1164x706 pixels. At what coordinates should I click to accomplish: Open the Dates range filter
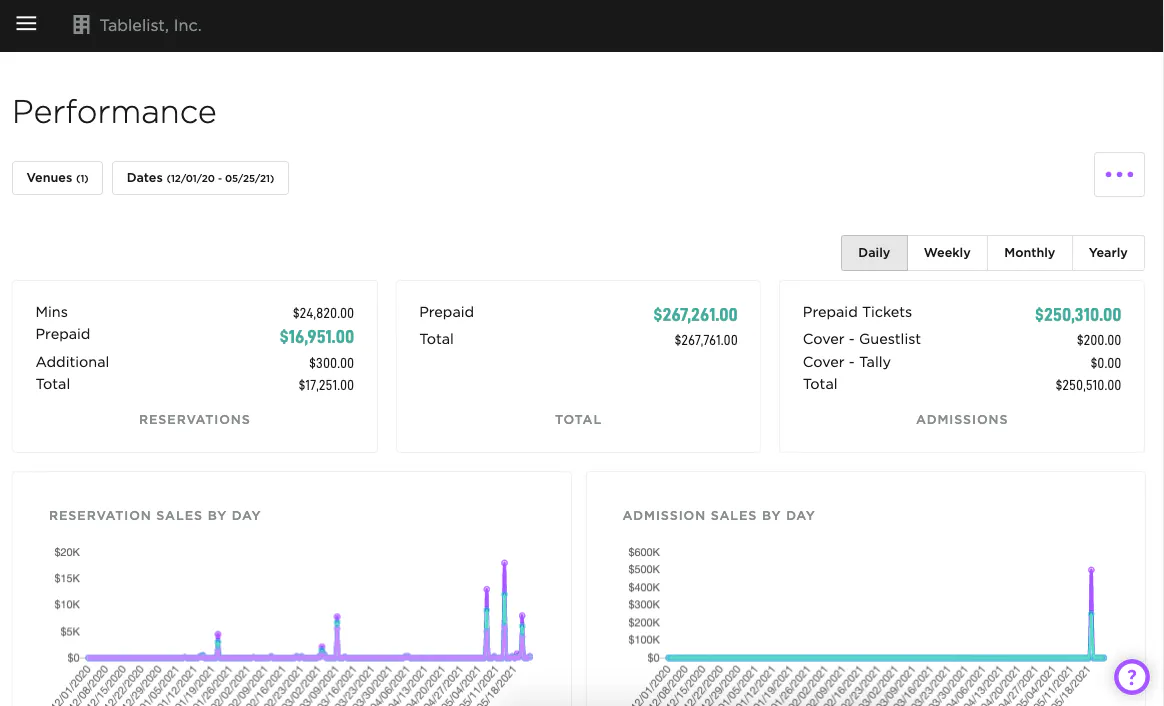coord(200,178)
